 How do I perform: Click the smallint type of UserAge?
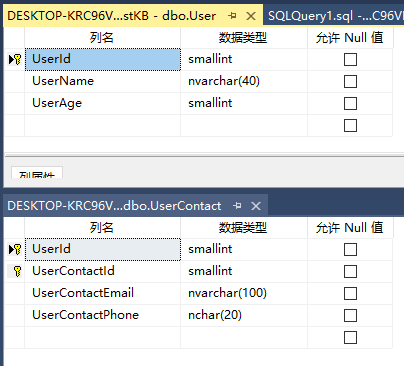(x=244, y=103)
